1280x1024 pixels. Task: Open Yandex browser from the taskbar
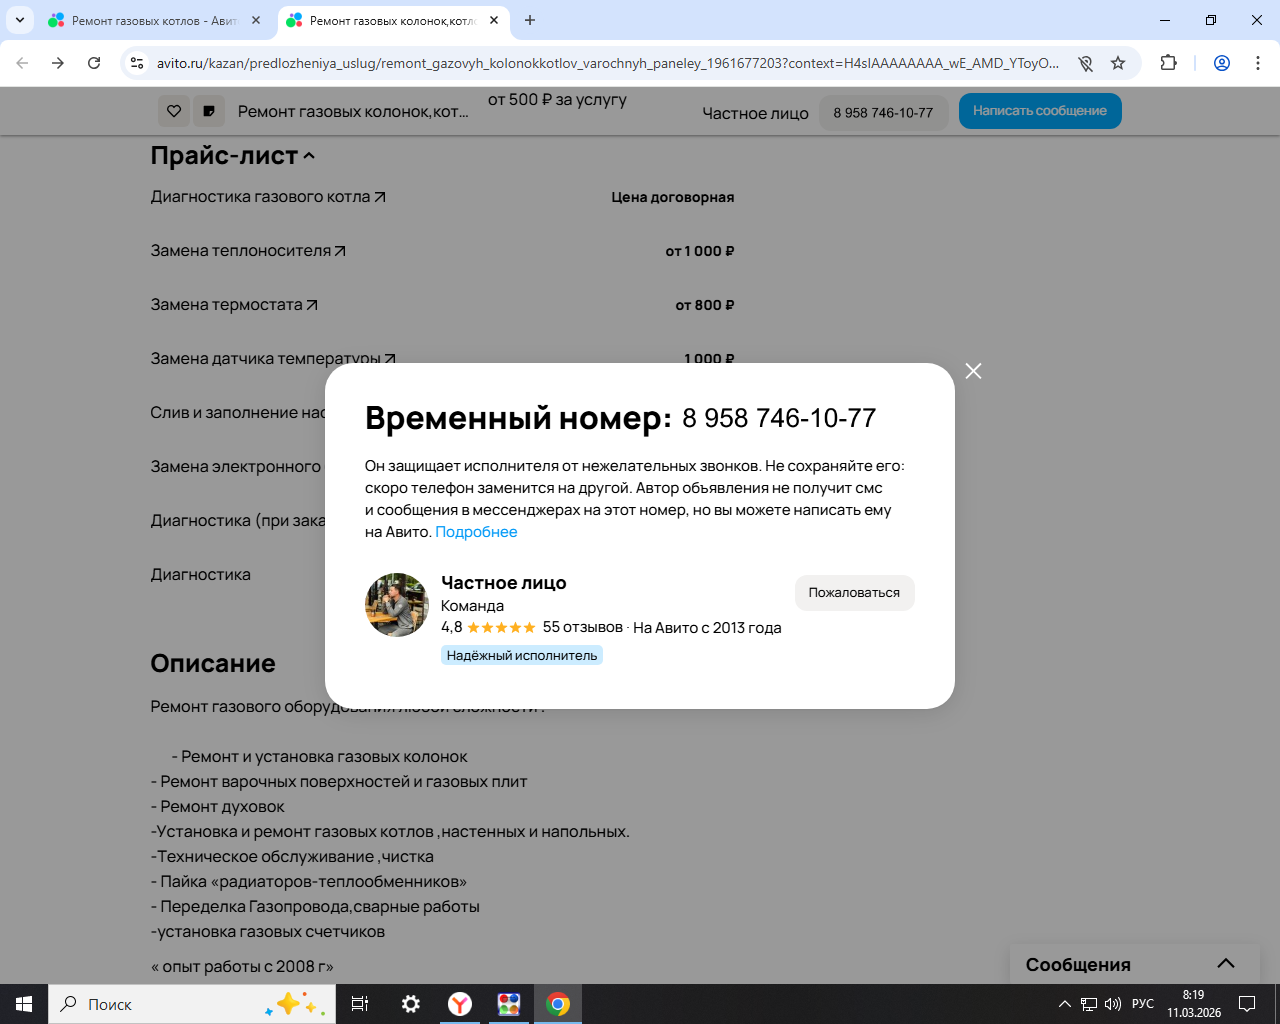(x=460, y=1004)
